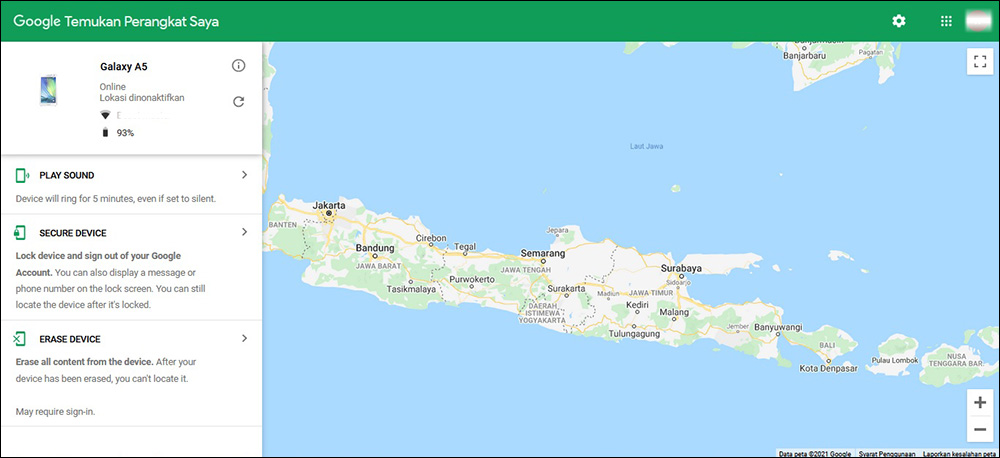The width and height of the screenshot is (1000, 458).
Task: Expand the Play Sound option chevron
Action: [x=244, y=176]
